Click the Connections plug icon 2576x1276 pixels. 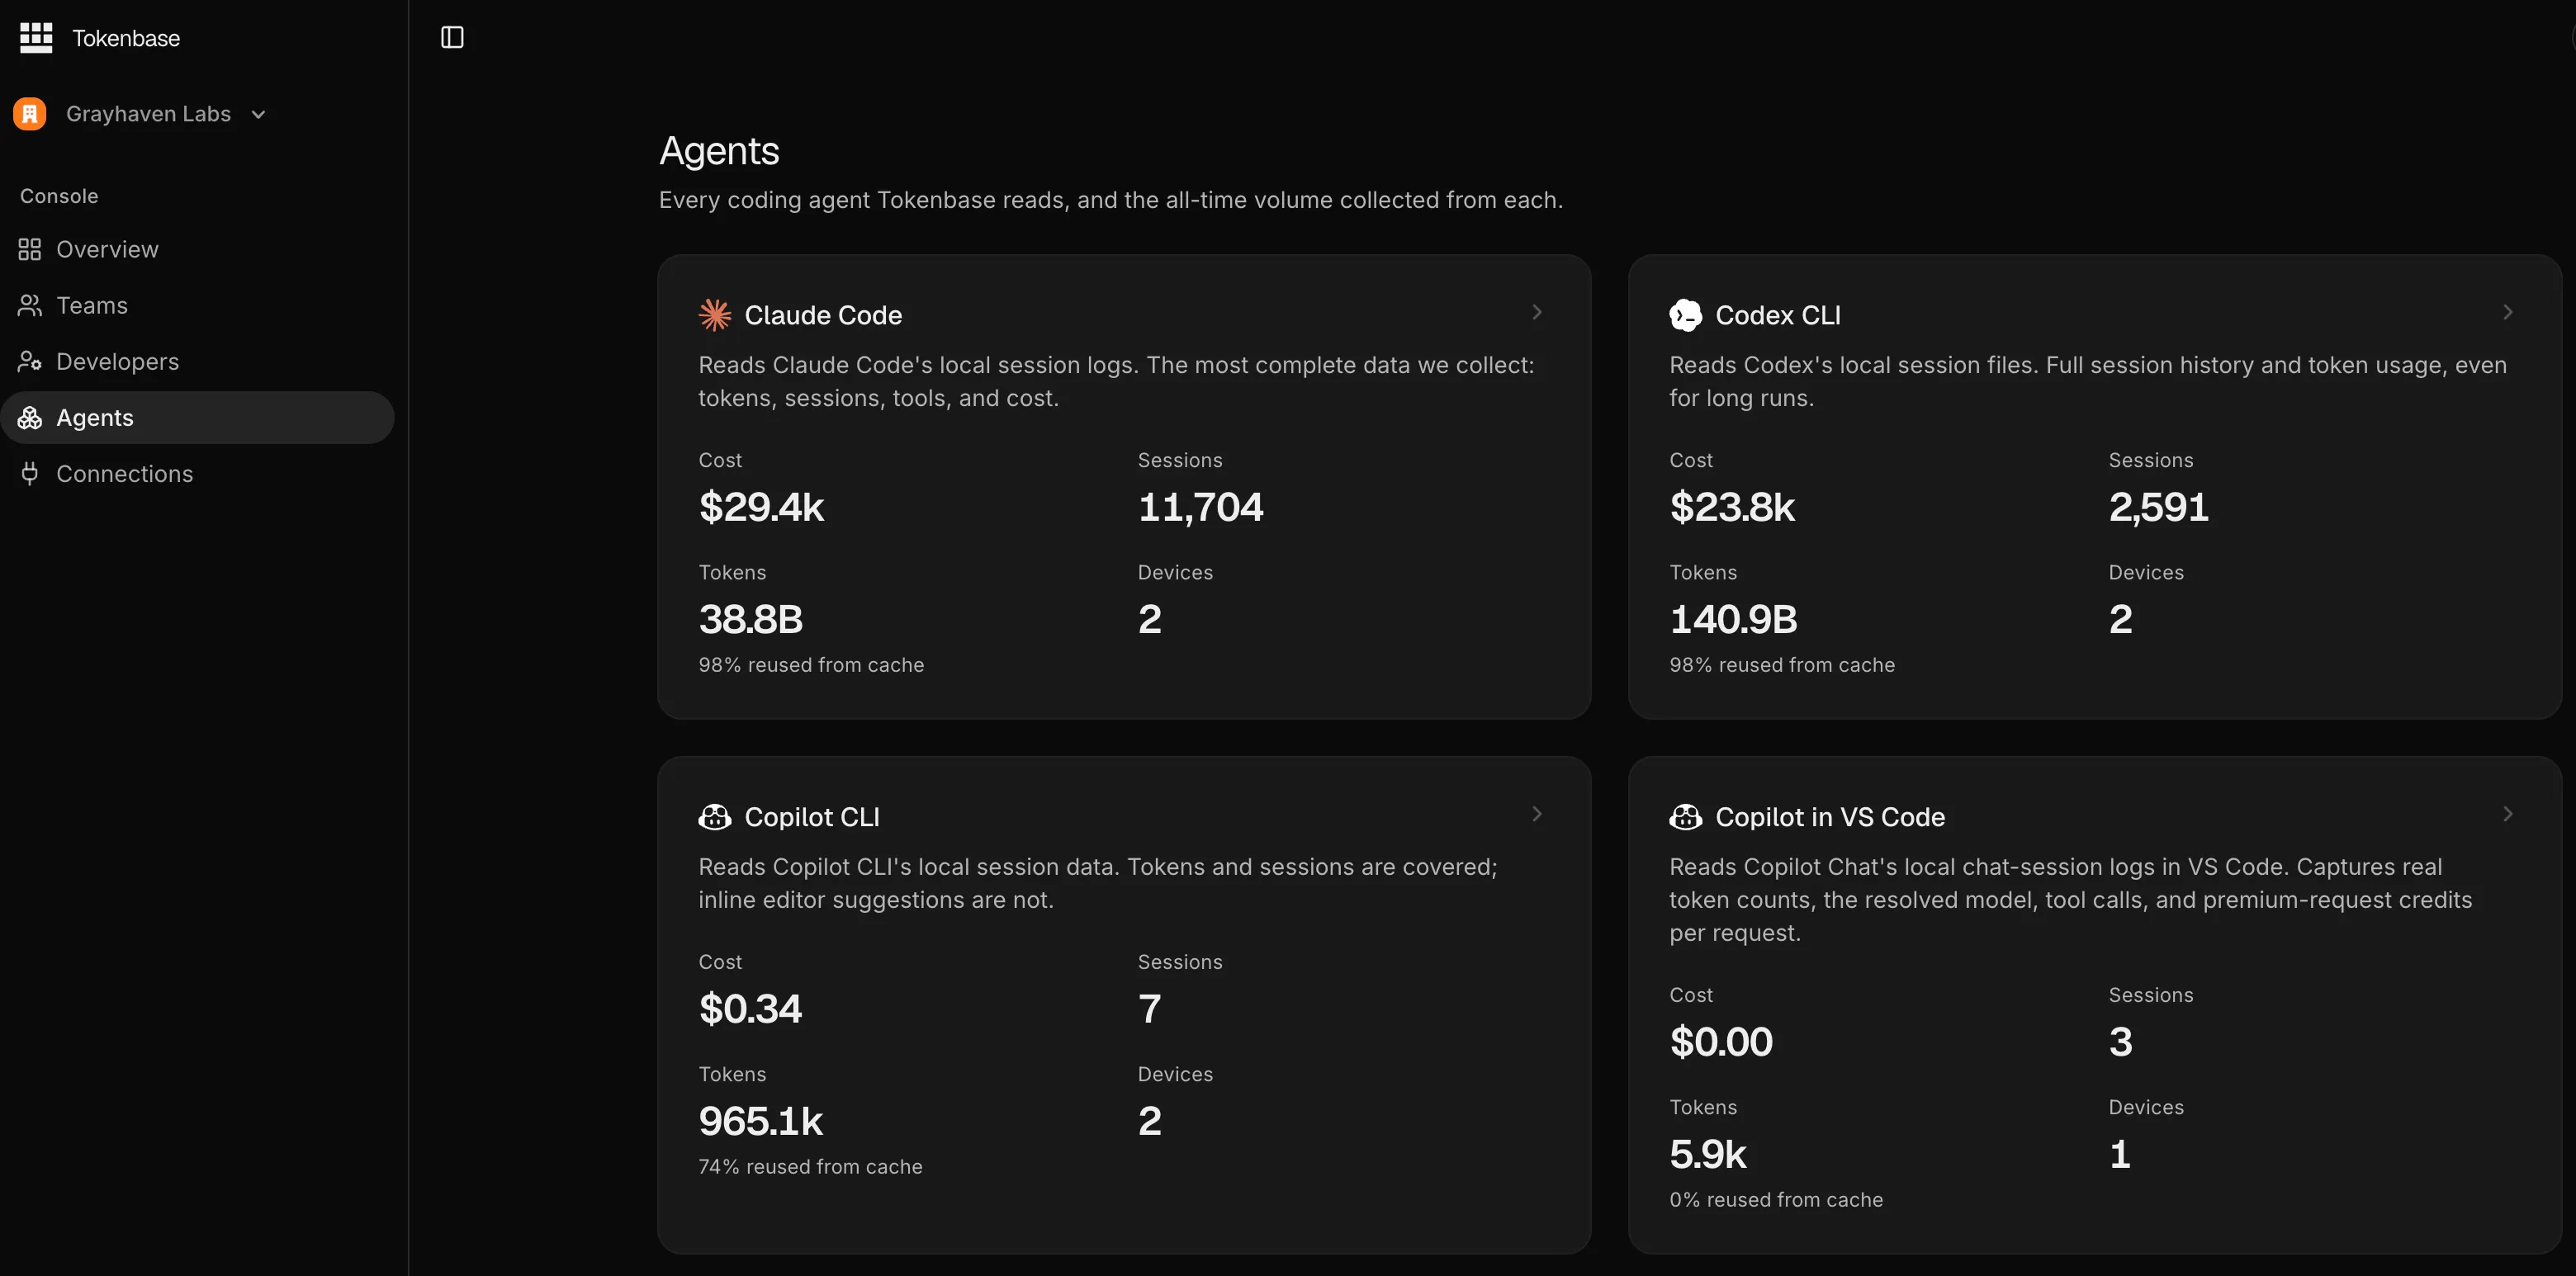point(30,473)
